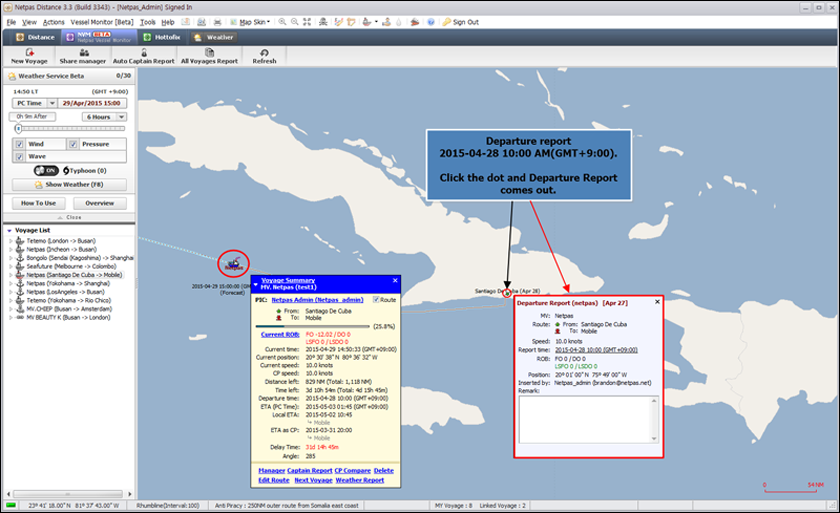
Task: Click the Weather Service Beta sun icon
Action: coord(12,76)
